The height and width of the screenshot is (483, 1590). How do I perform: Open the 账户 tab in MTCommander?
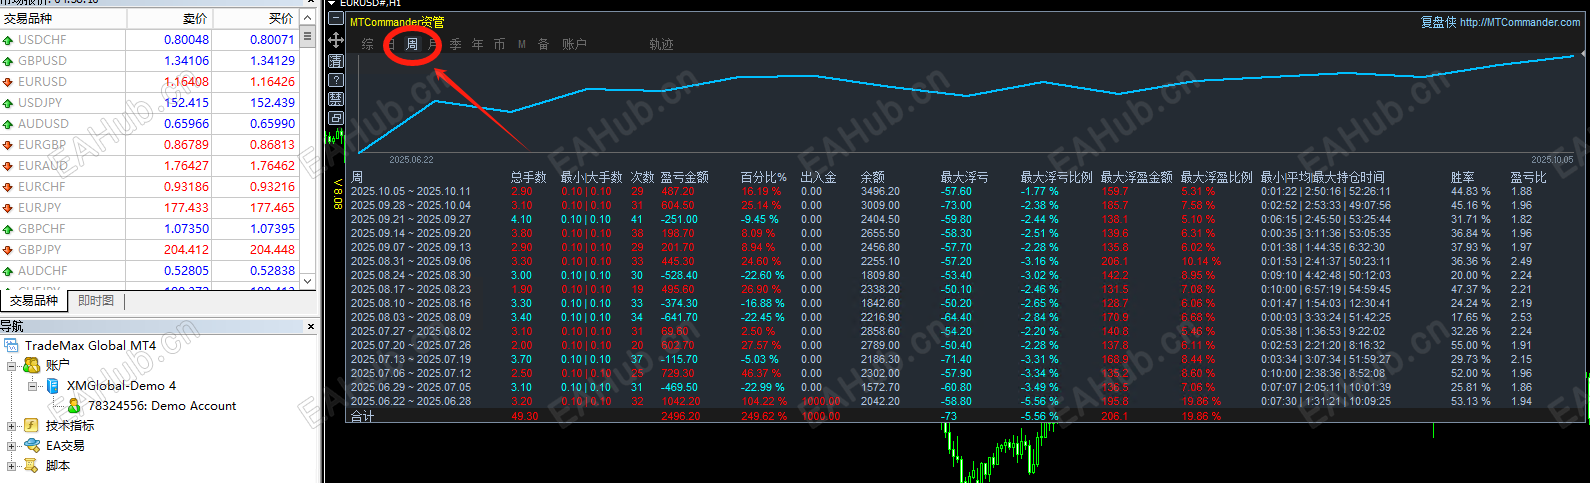pos(574,44)
